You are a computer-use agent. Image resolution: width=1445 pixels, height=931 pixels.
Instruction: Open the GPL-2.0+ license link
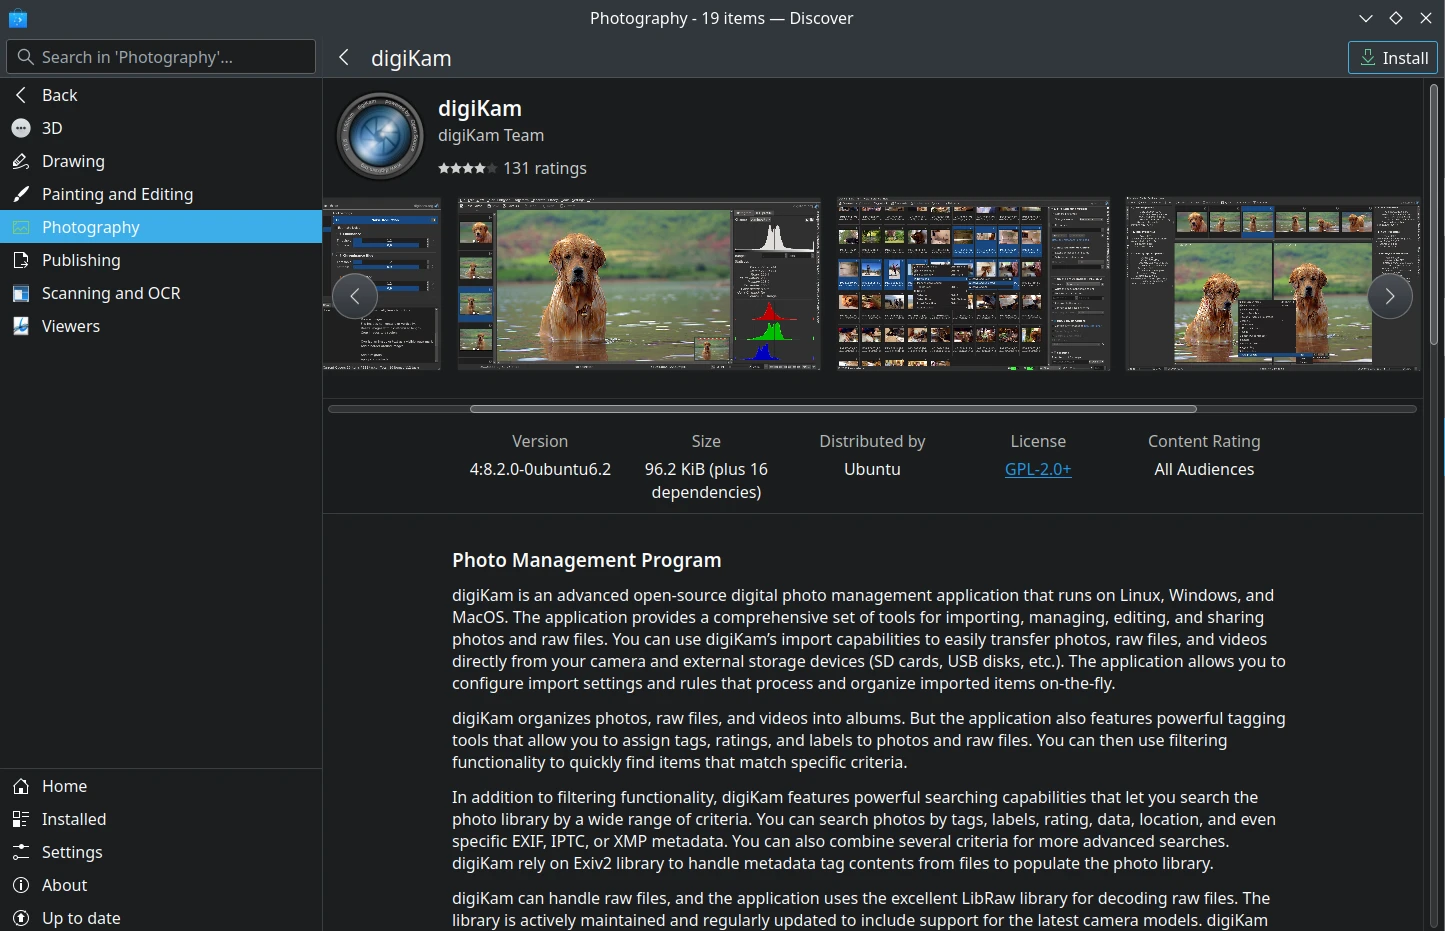[x=1037, y=469]
